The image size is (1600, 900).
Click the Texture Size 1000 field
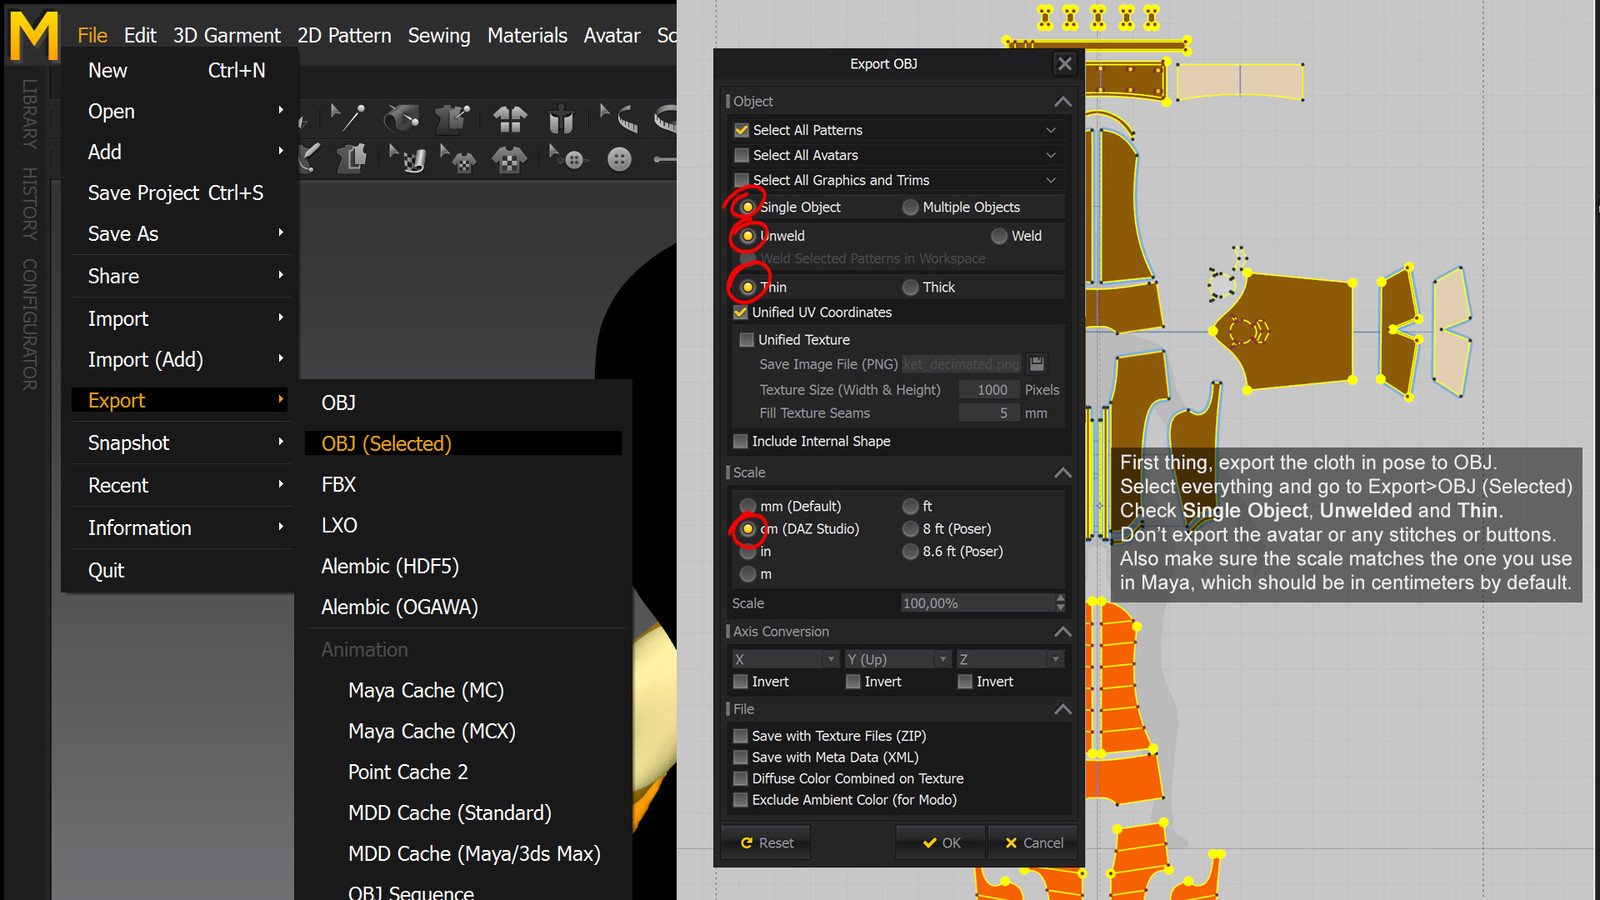[x=988, y=390]
